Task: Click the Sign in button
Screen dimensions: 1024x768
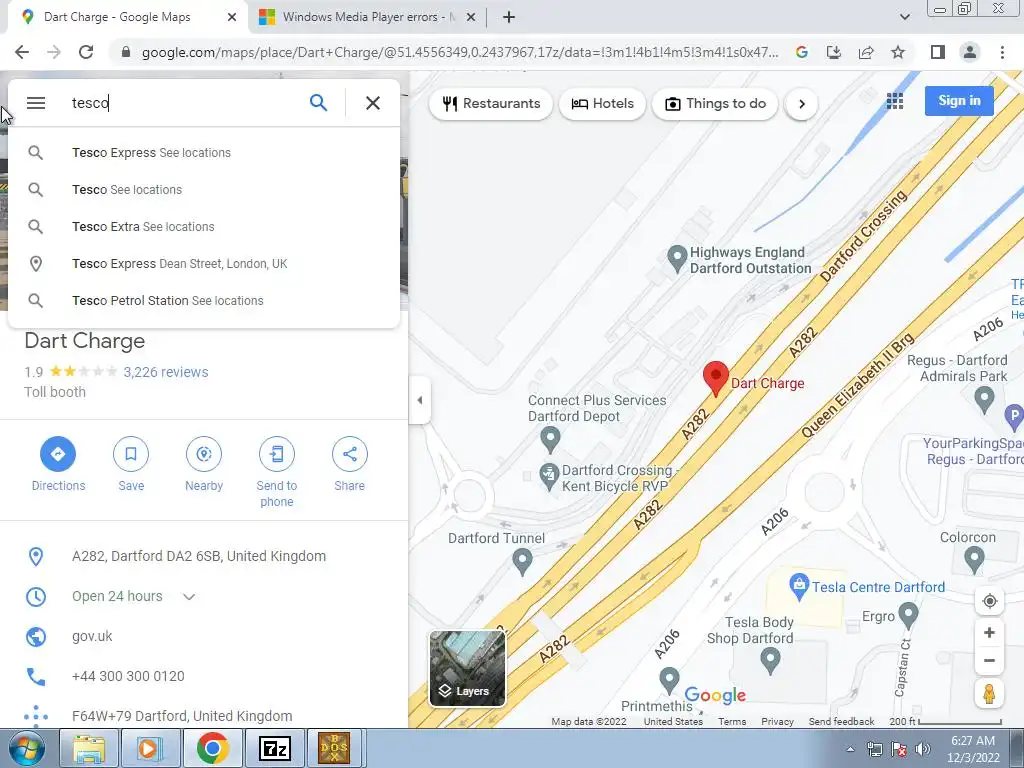Action: coord(959,101)
